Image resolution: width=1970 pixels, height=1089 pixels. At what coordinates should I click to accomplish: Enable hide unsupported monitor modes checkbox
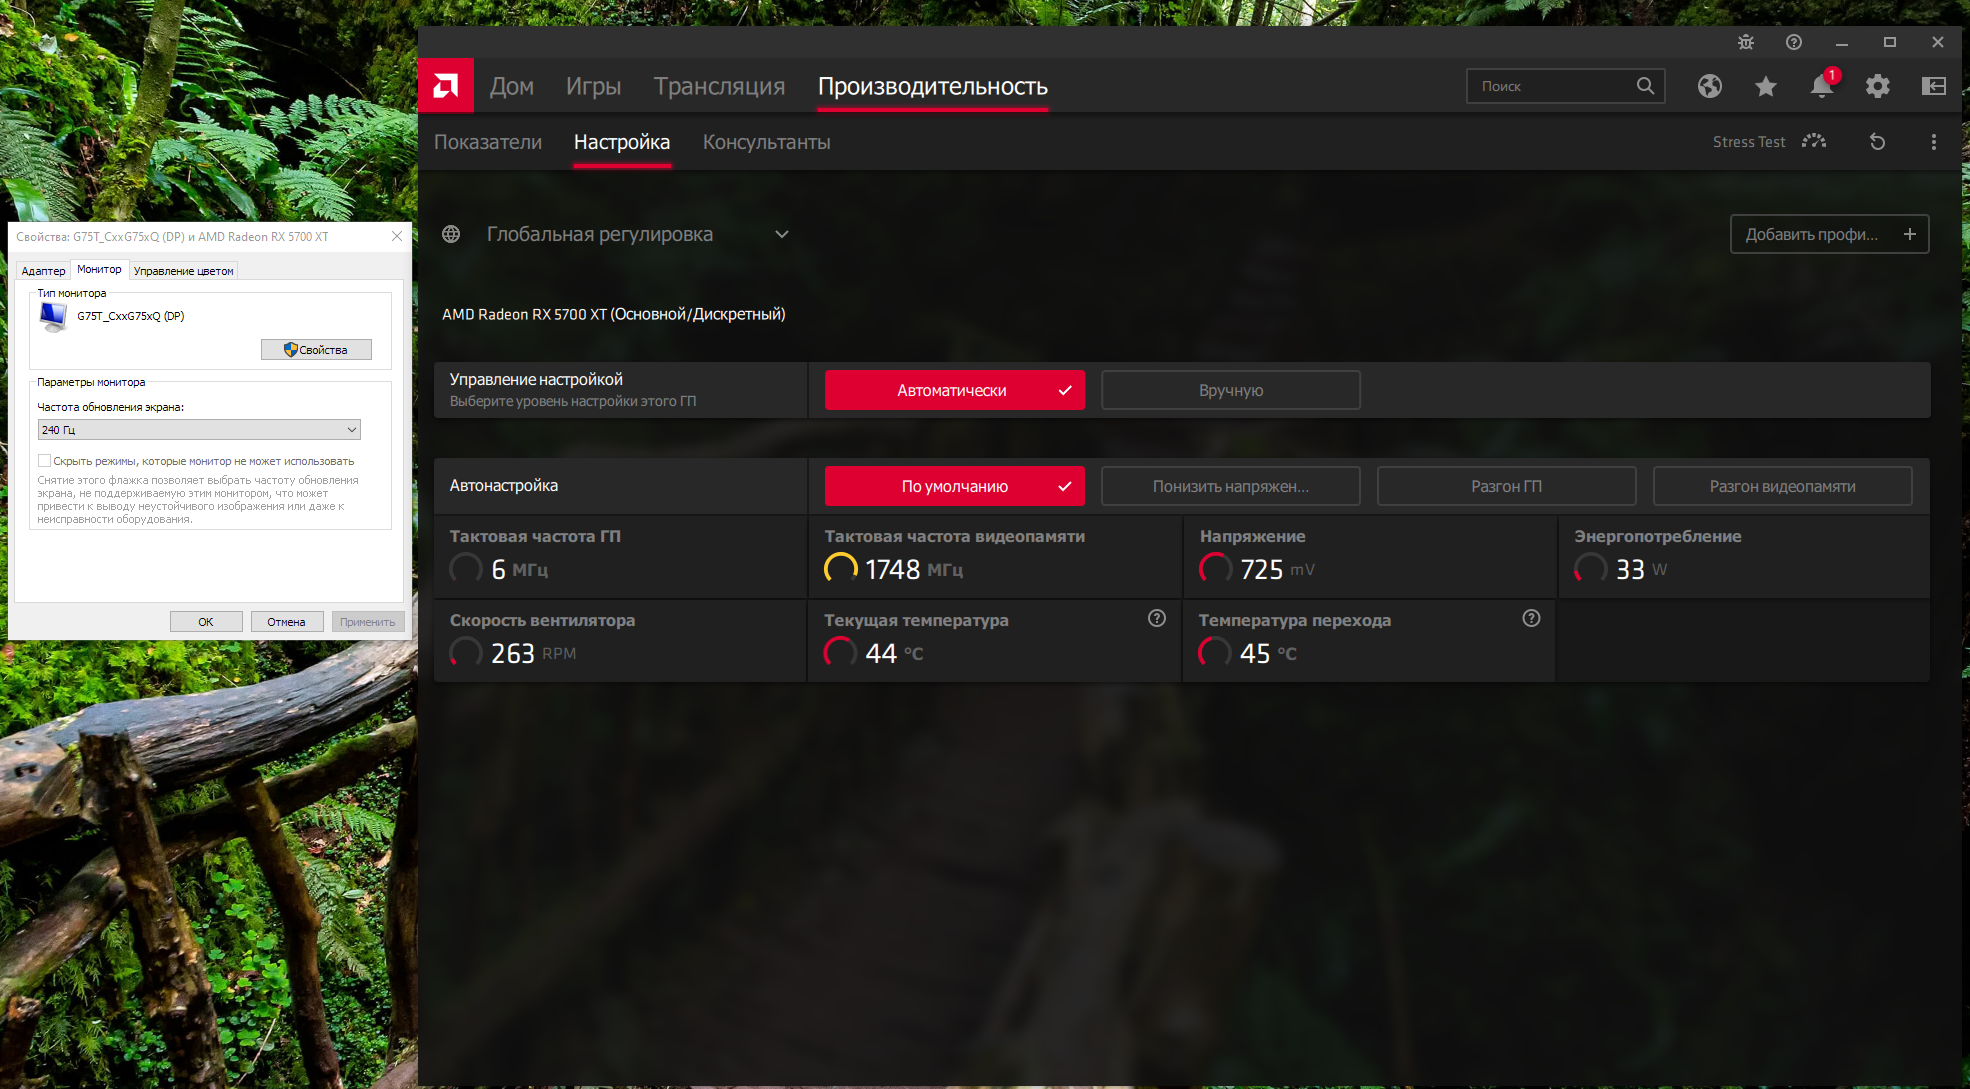45,461
